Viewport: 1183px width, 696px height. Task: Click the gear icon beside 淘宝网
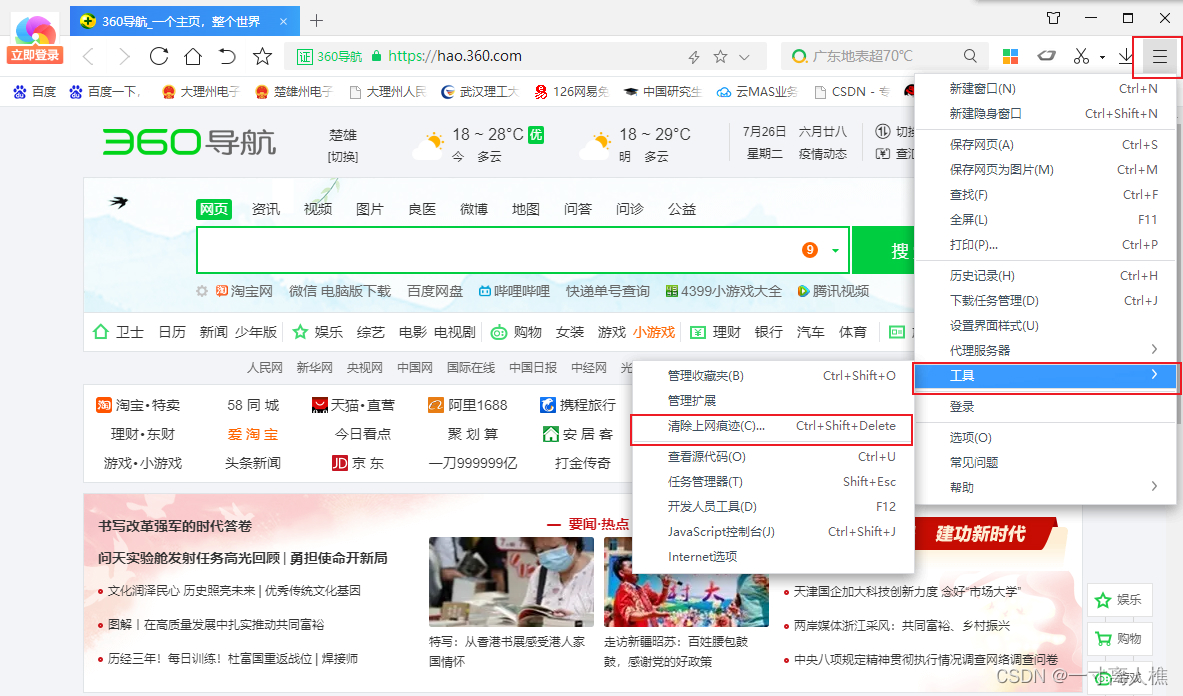[201, 291]
